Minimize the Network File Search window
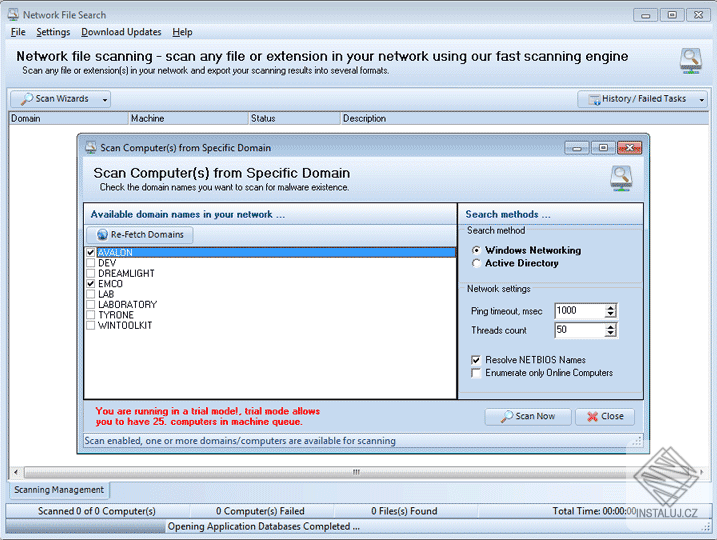The width and height of the screenshot is (717, 540). click(x=645, y=15)
